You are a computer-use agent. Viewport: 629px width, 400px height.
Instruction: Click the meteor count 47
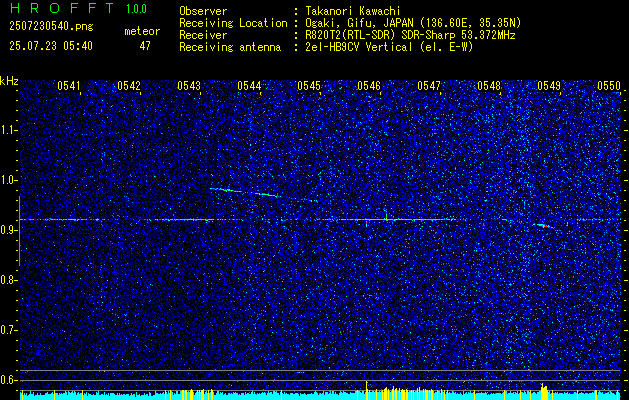click(145, 46)
